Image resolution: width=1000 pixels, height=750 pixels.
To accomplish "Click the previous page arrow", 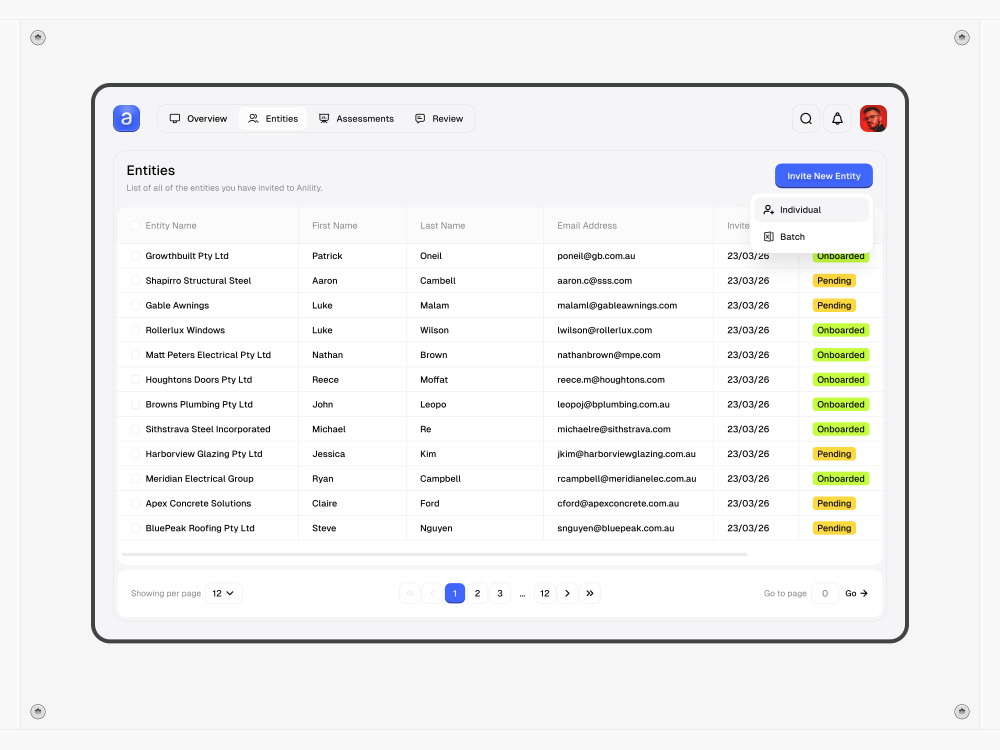I will 432,593.
